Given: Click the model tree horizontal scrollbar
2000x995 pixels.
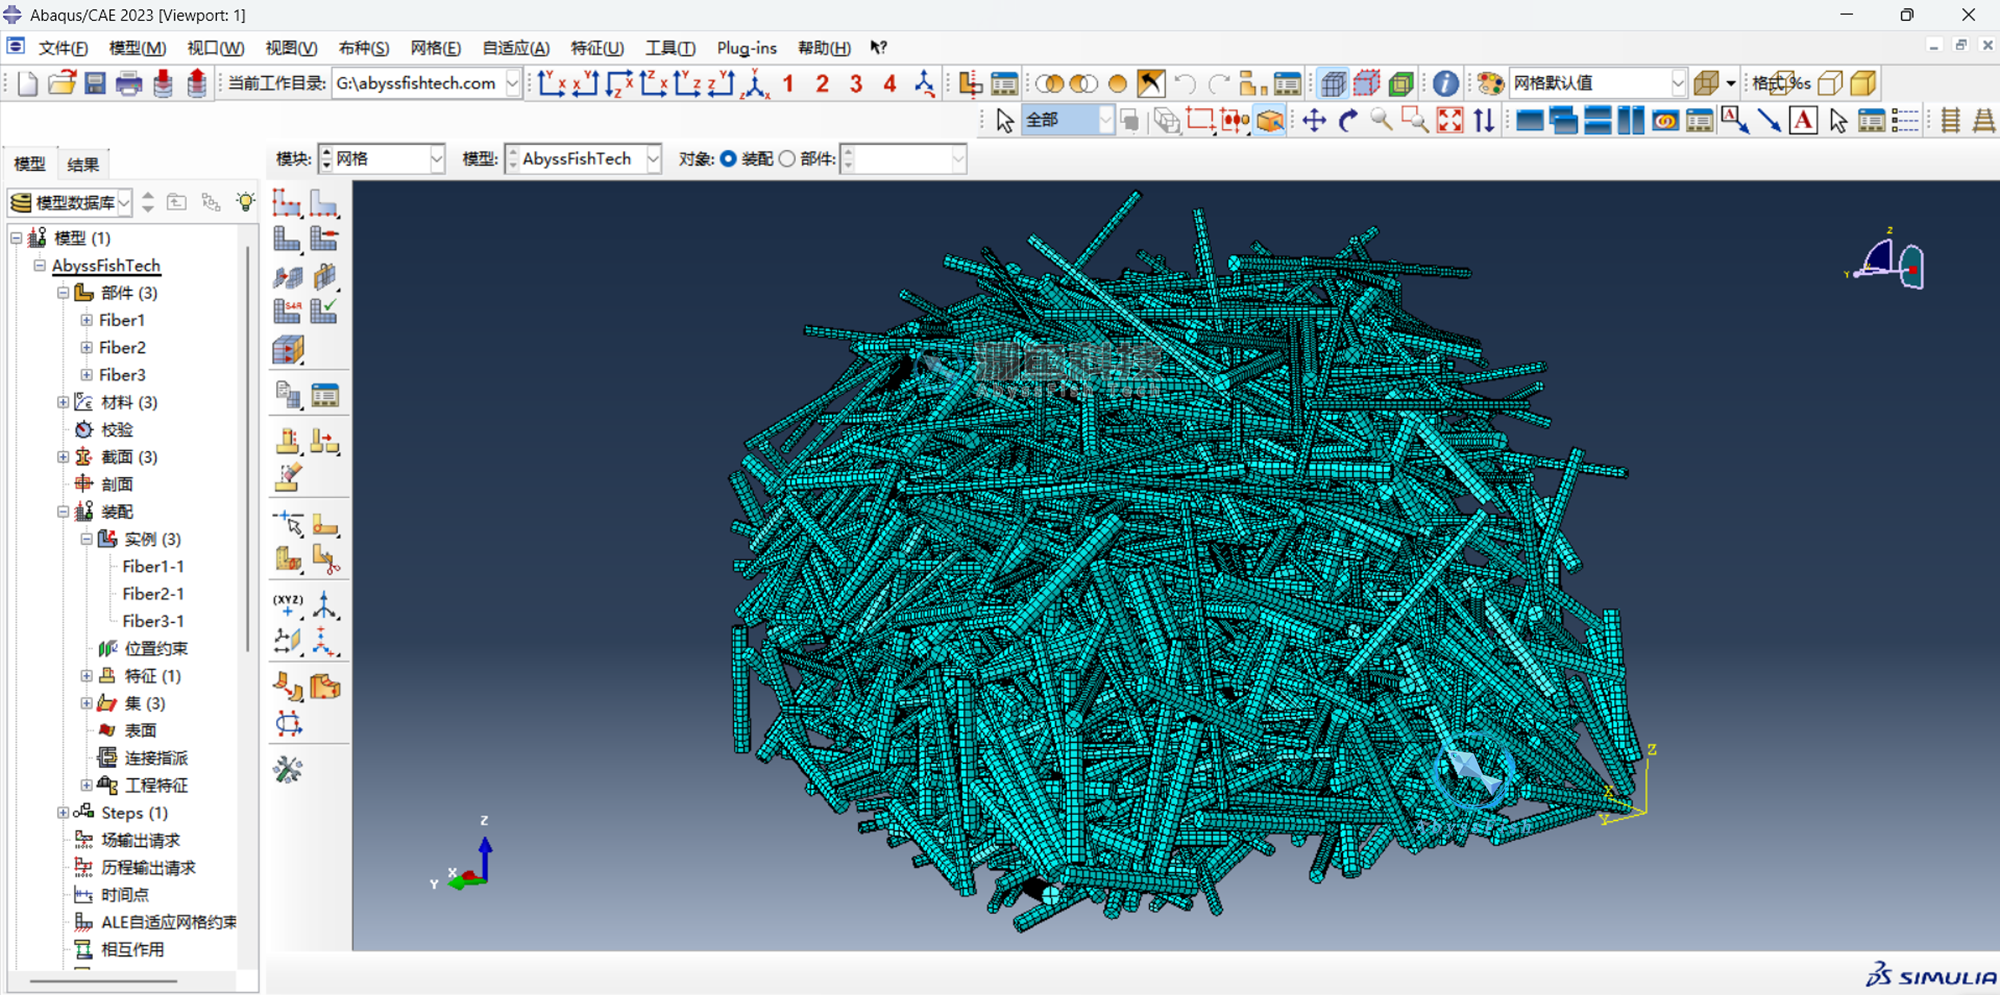Looking at the screenshot, I should click(x=103, y=982).
